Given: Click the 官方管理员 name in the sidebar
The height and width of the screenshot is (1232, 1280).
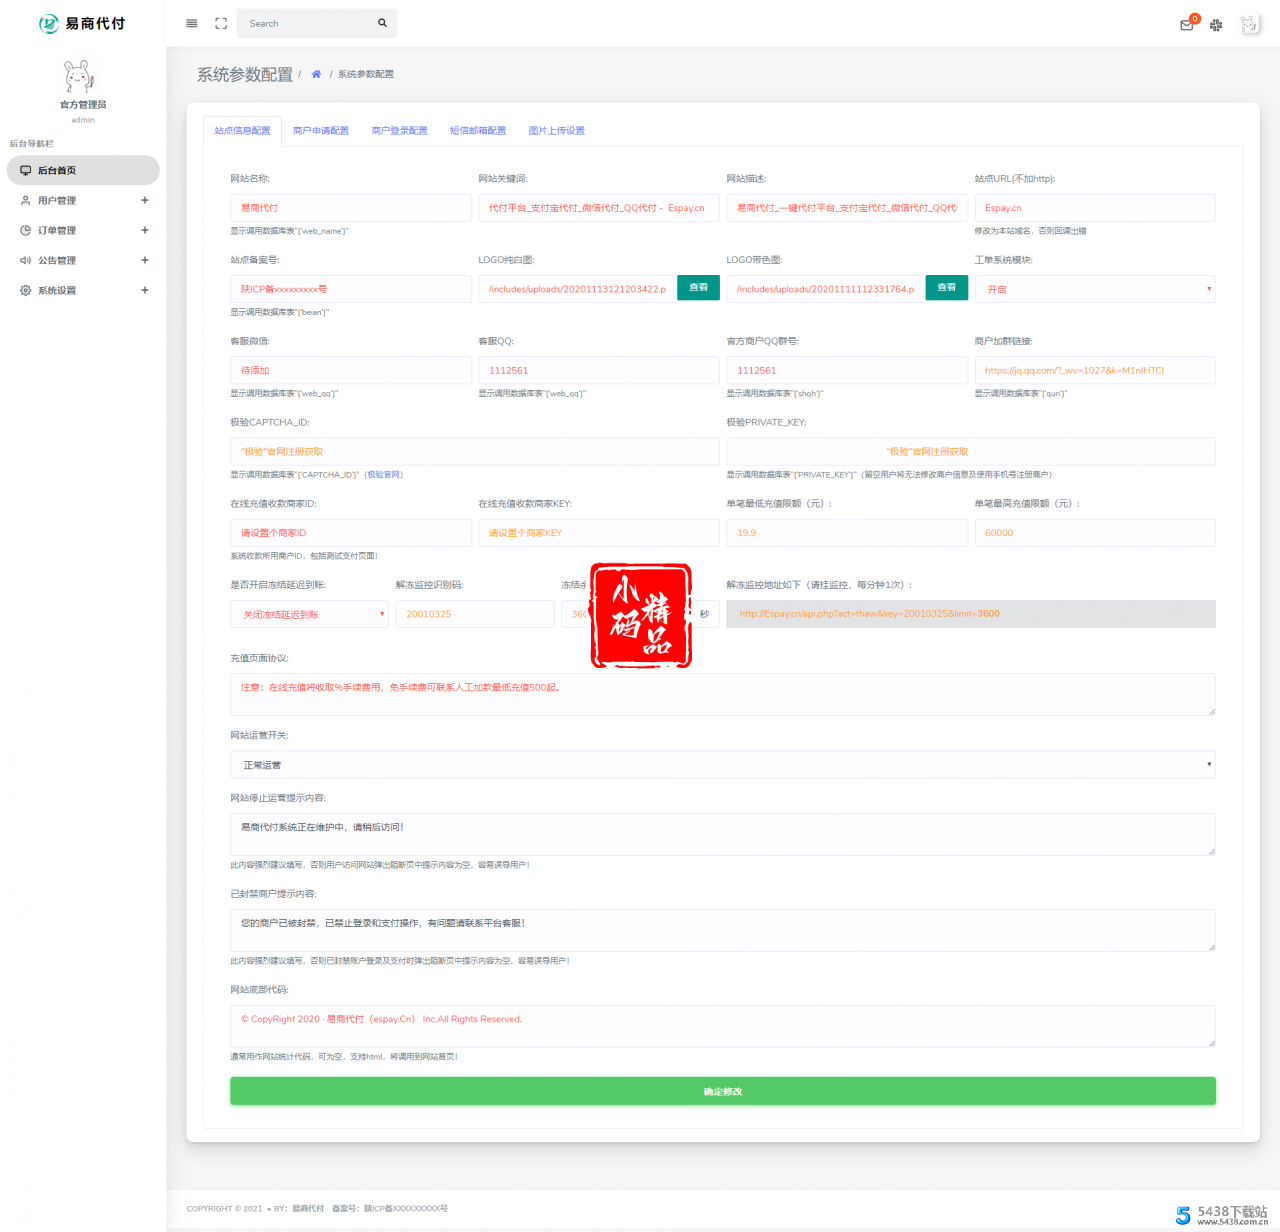Looking at the screenshot, I should pyautogui.click(x=83, y=105).
